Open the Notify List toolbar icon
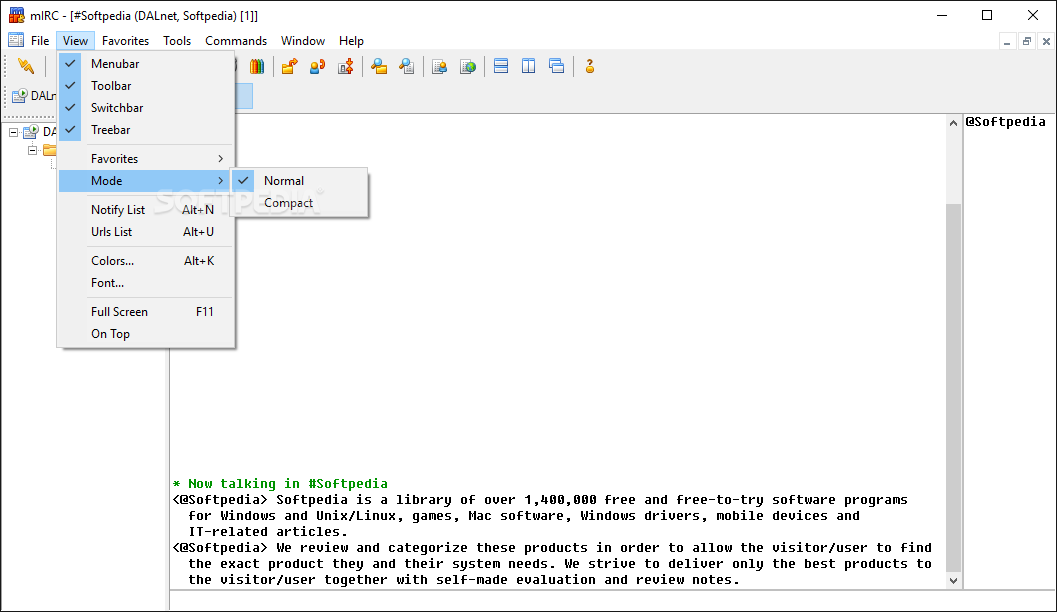The width and height of the screenshot is (1057, 612). pyautogui.click(x=440, y=66)
